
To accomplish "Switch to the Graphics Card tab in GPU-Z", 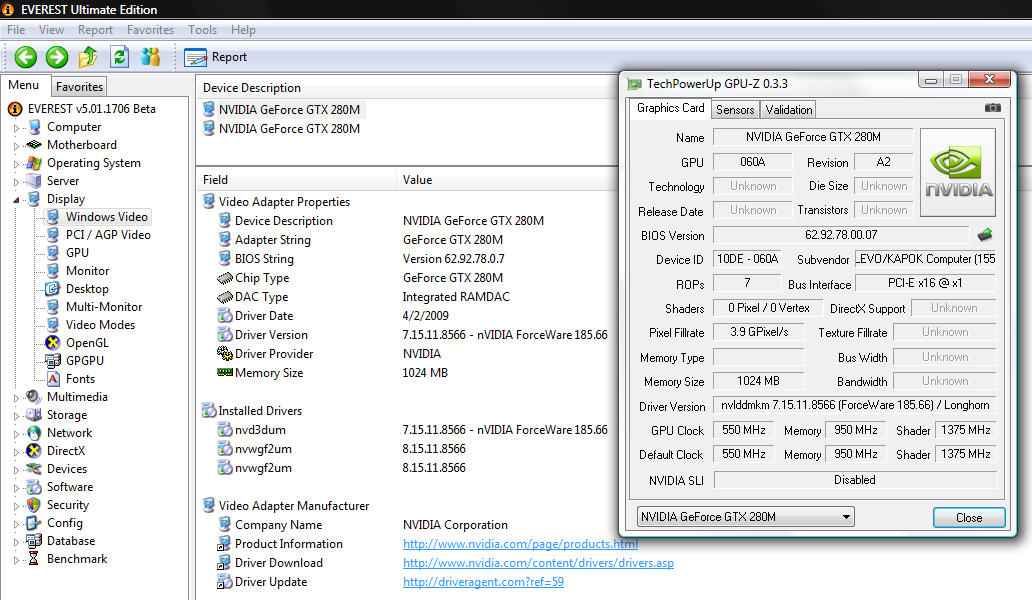I will (x=670, y=109).
